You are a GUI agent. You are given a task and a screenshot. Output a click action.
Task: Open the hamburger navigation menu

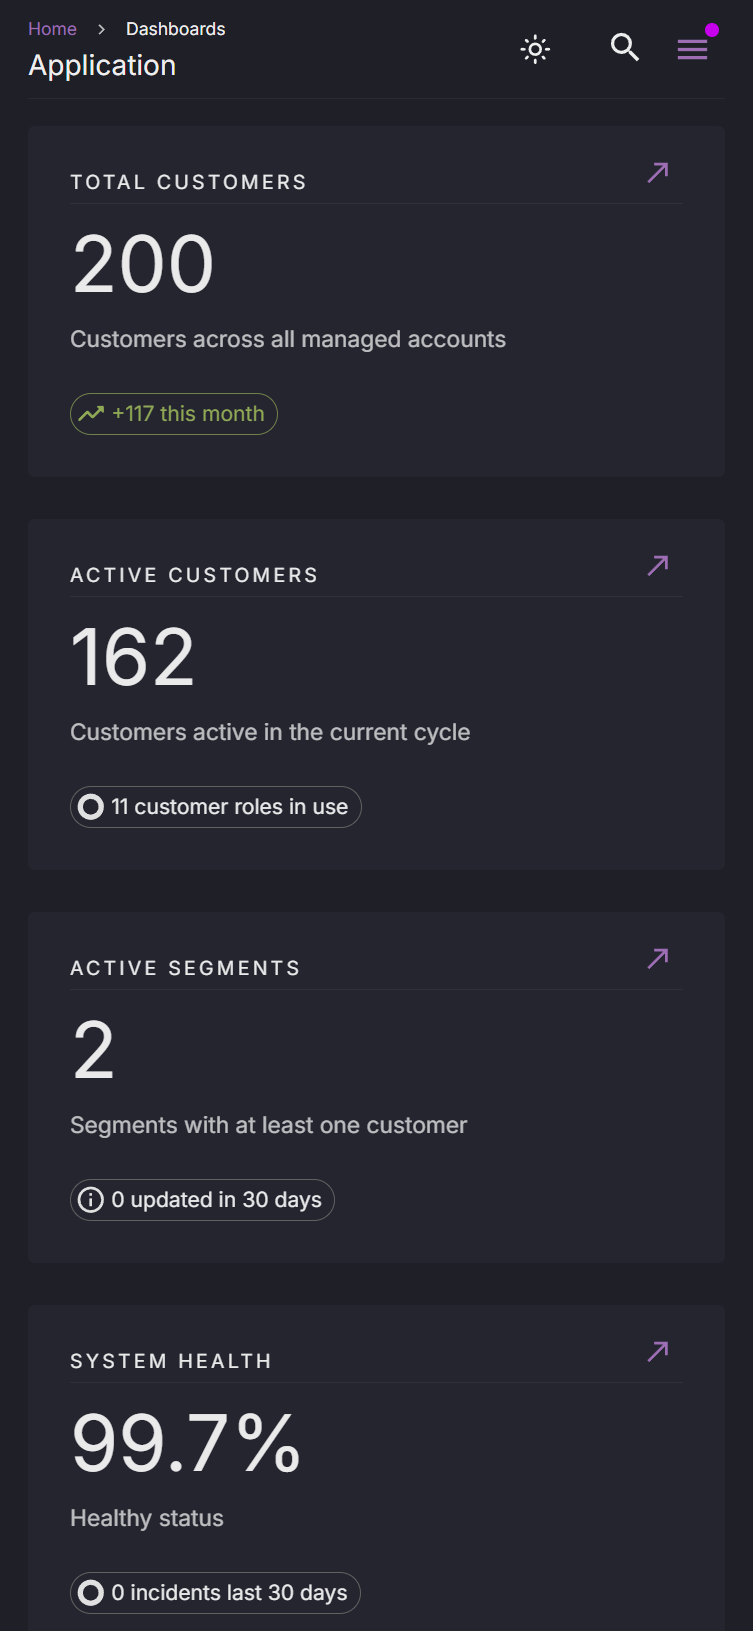692,49
